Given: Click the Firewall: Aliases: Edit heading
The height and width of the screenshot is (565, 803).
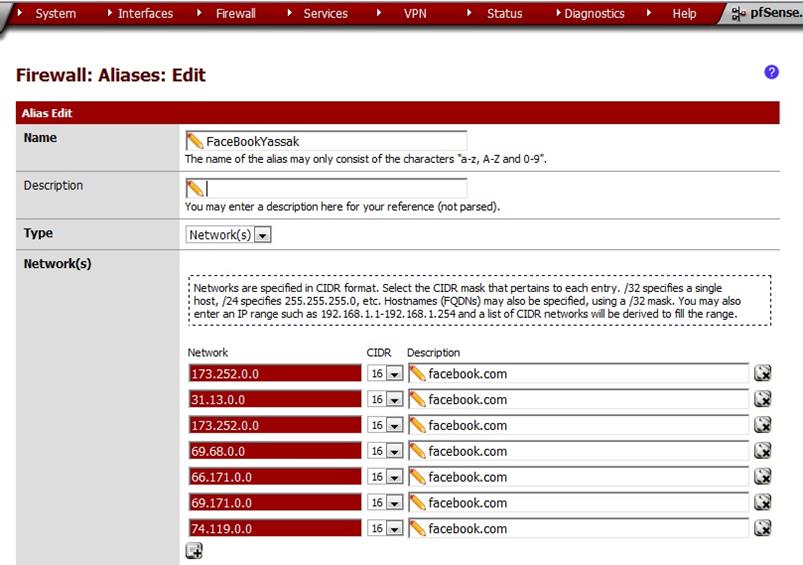Looking at the screenshot, I should [x=111, y=75].
